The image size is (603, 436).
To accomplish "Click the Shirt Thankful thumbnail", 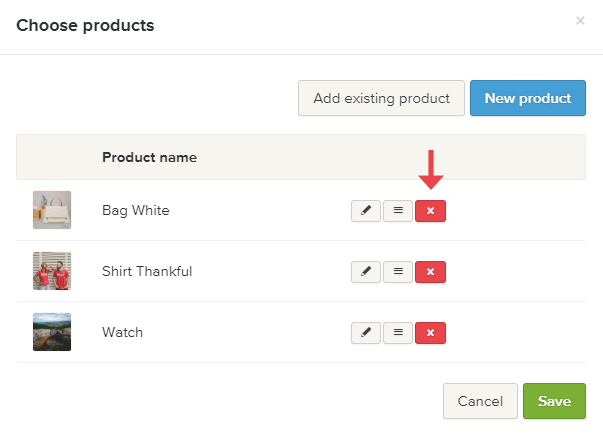I will pos(52,271).
